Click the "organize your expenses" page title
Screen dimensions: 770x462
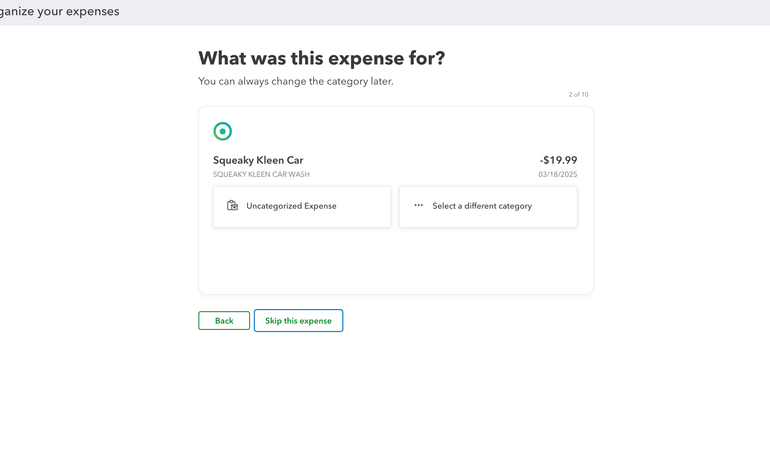[60, 12]
